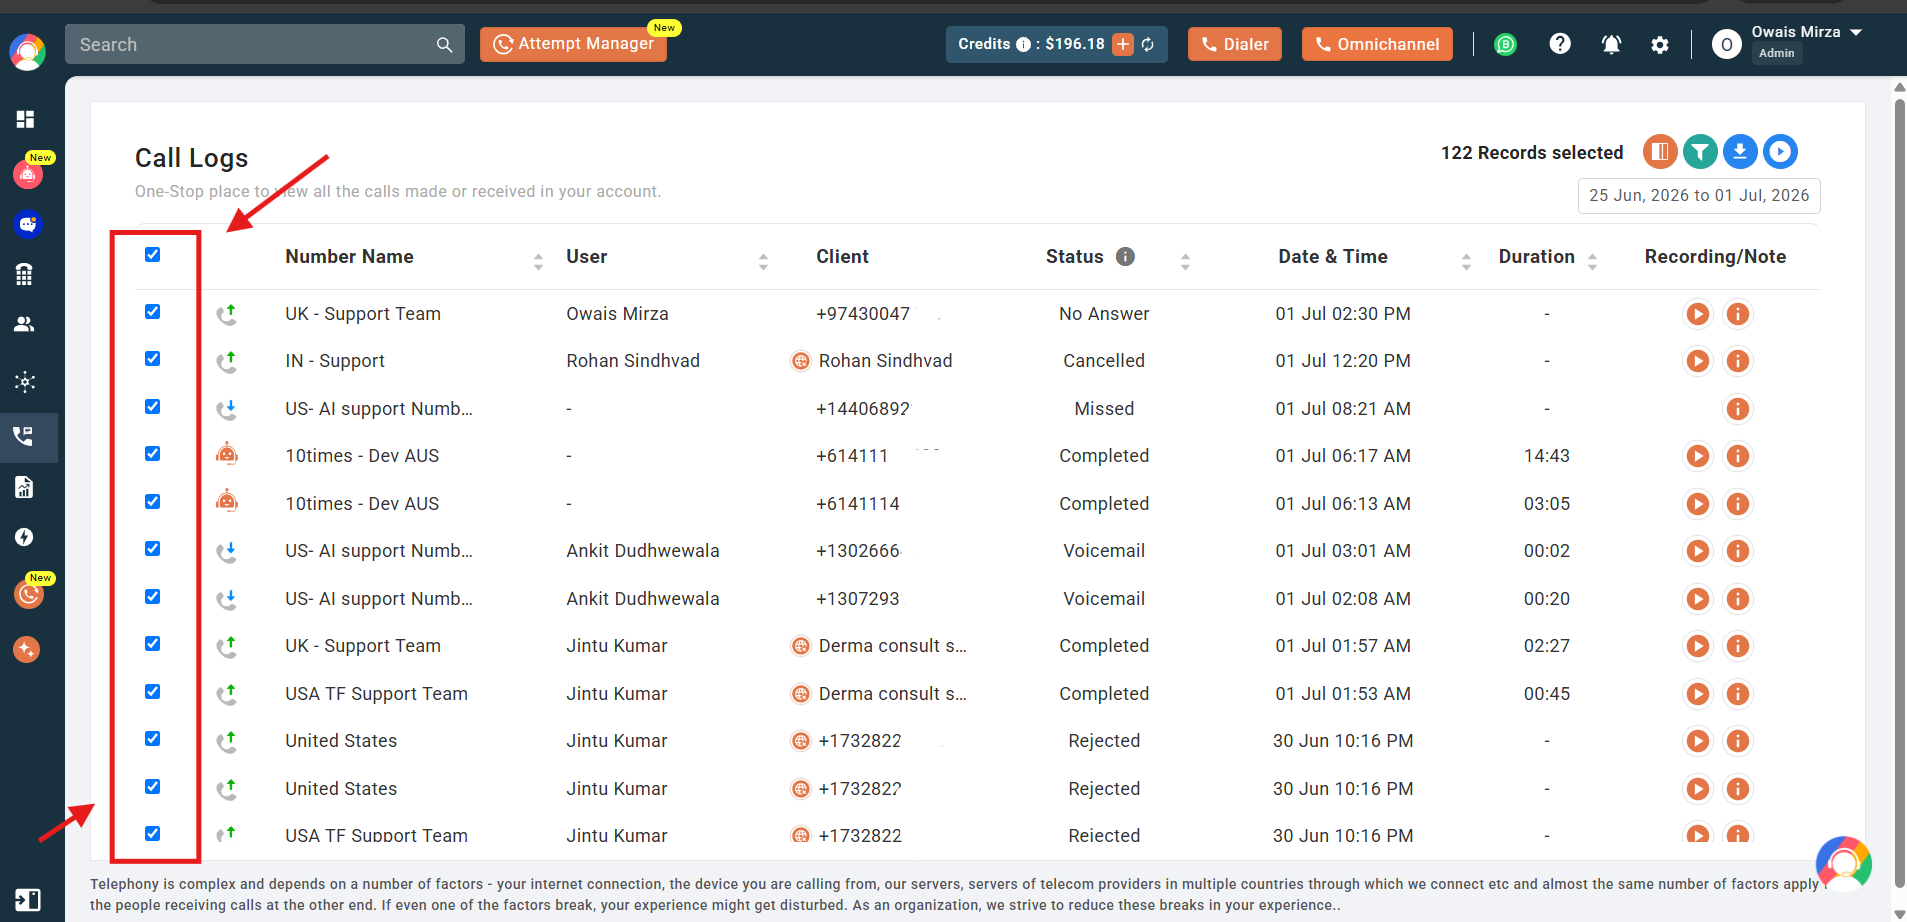This screenshot has height=922, width=1907.
Task: Click the 'USA TF Support Team' 01:53 AM cell
Action: 376,694
